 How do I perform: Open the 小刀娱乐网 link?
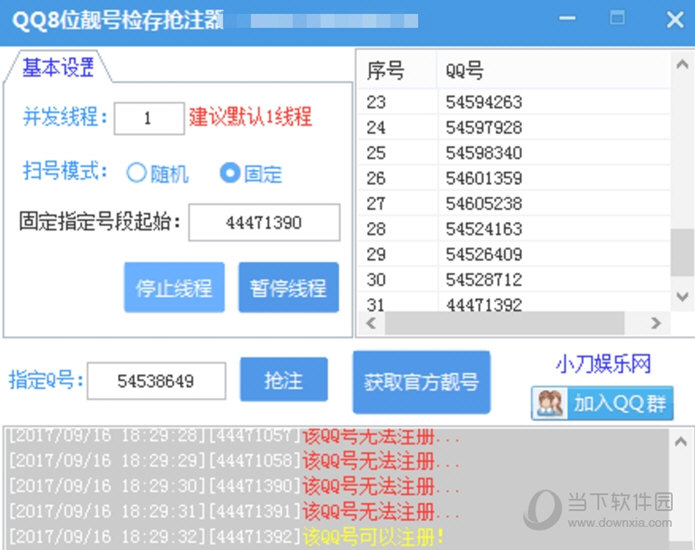pyautogui.click(x=603, y=364)
